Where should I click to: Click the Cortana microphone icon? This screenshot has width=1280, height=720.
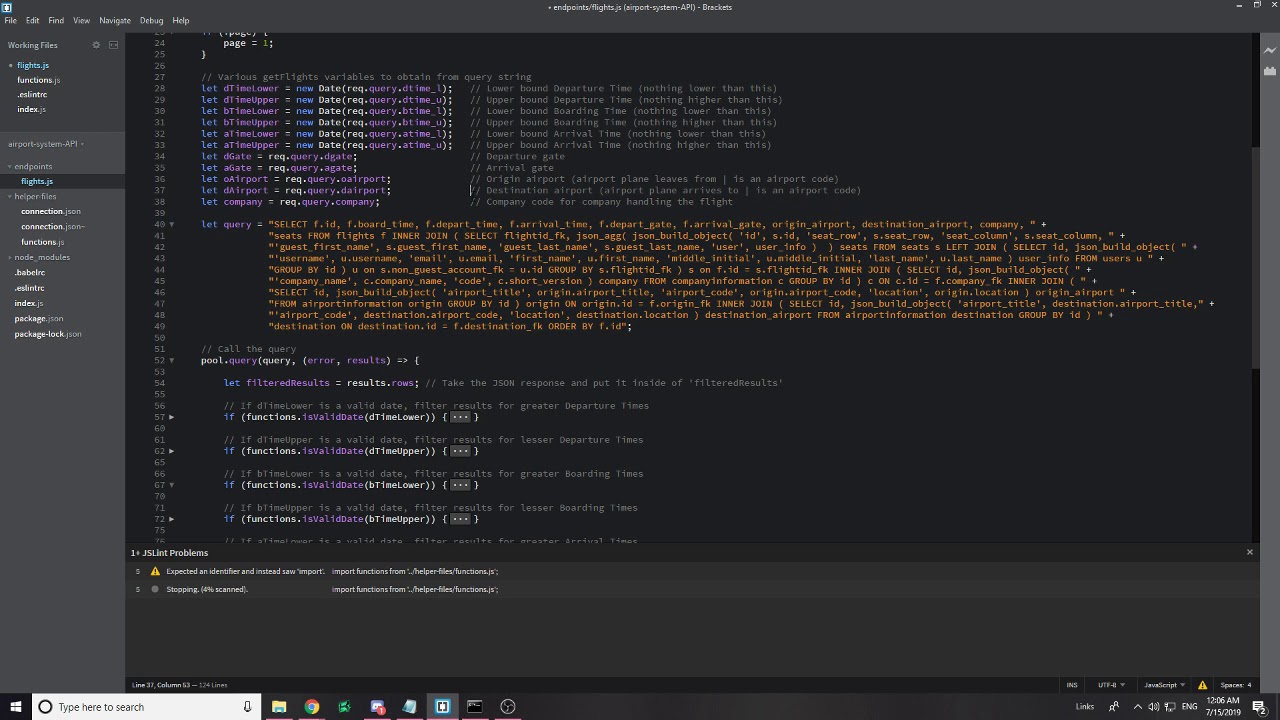click(247, 707)
